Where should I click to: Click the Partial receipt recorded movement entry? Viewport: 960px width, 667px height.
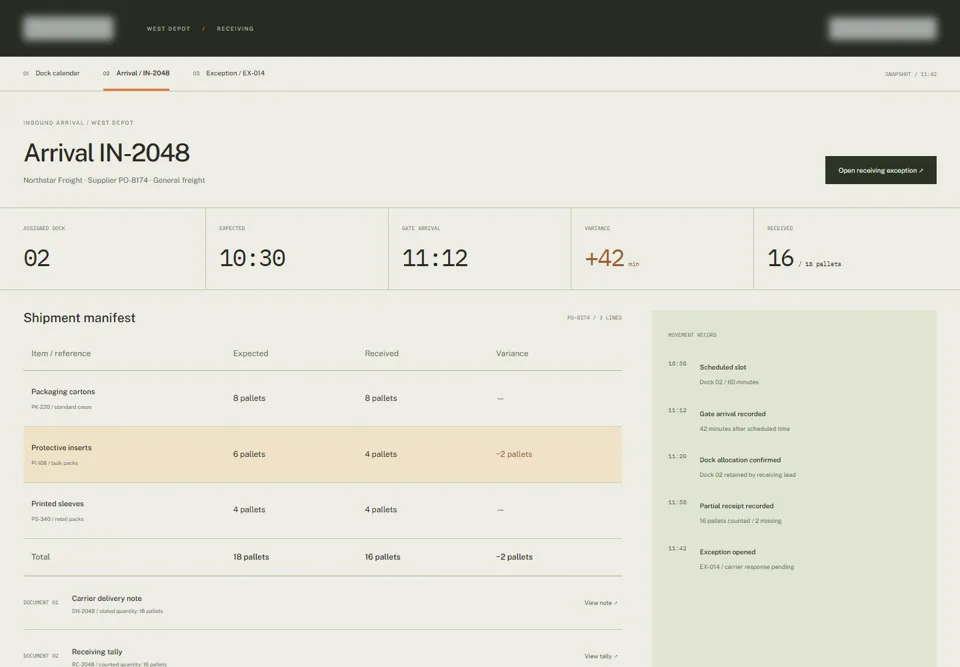(x=736, y=506)
